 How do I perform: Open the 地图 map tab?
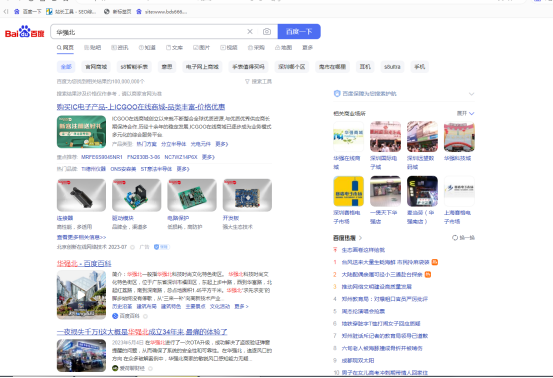284,48
